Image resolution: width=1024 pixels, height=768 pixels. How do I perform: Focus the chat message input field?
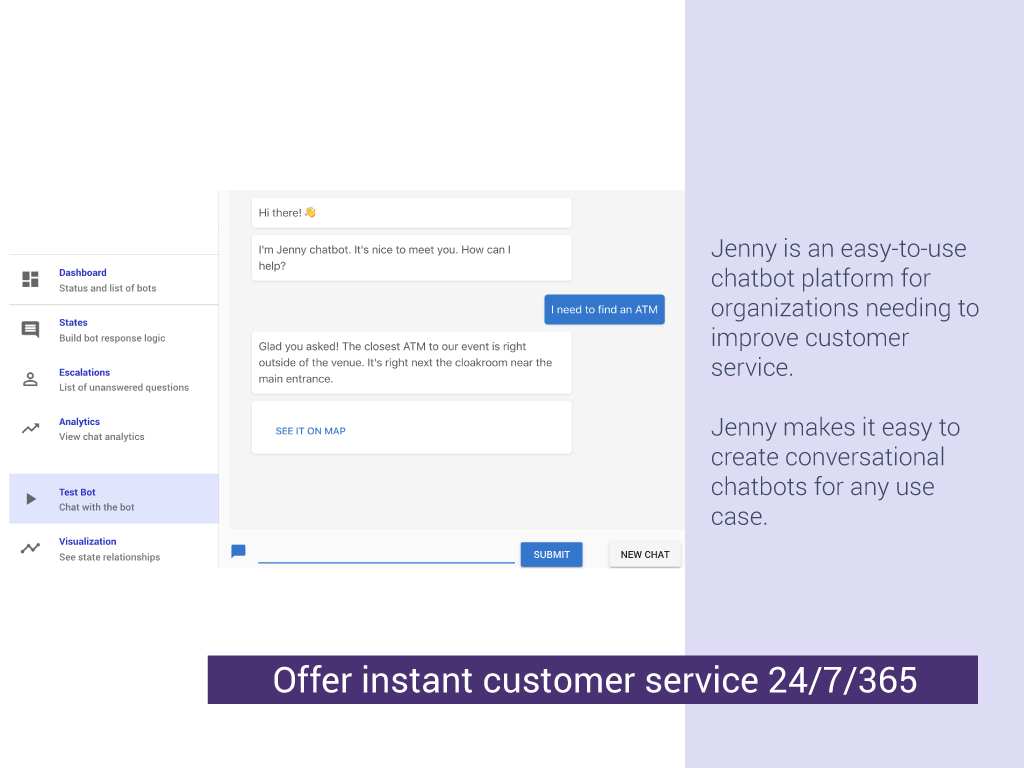[386, 553]
